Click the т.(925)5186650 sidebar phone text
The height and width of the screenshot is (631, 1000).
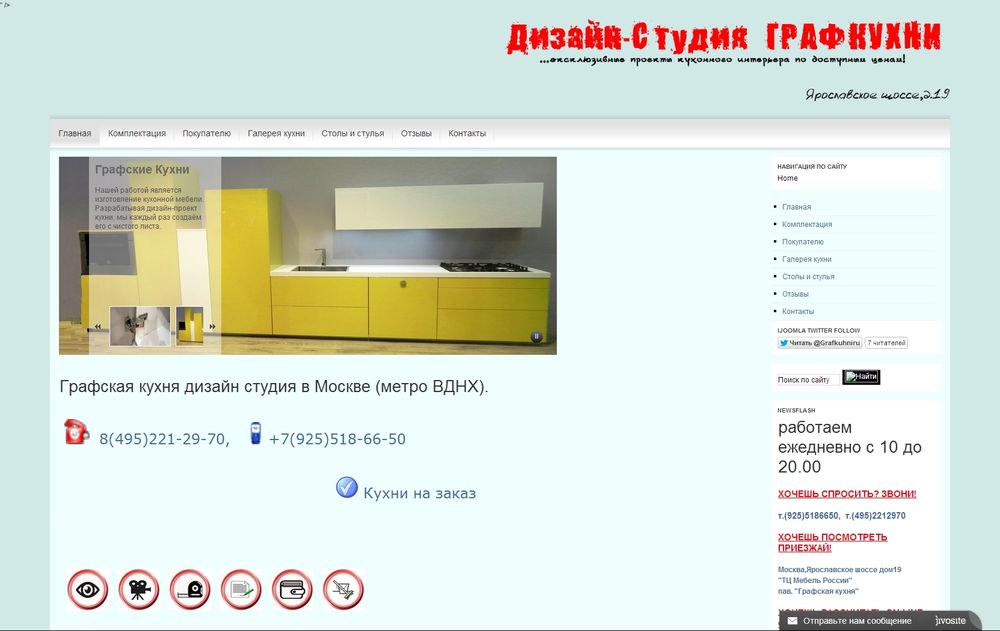coord(808,516)
